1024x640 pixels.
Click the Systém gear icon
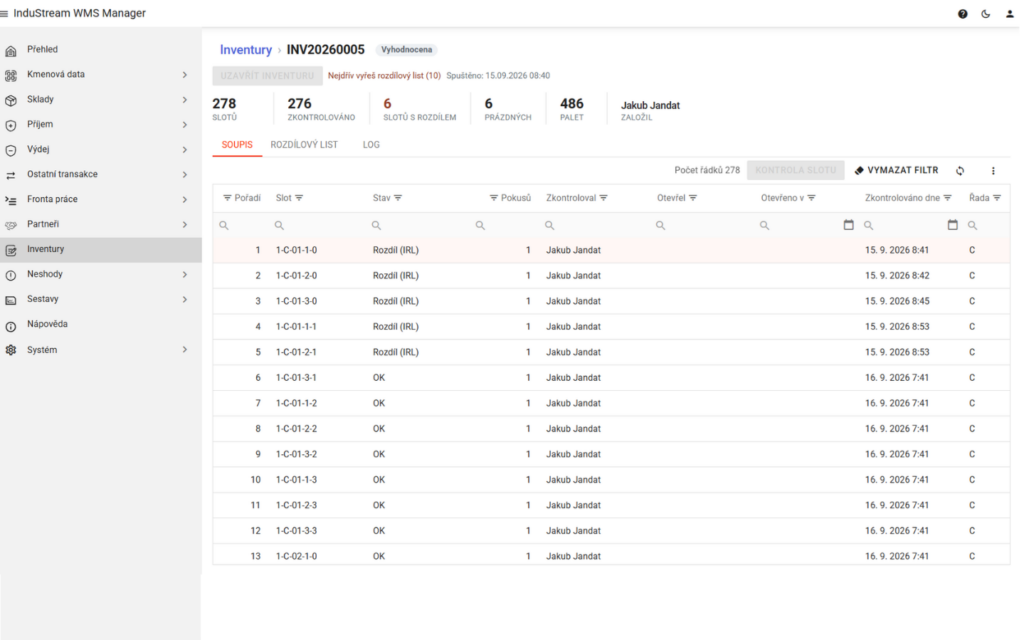pyautogui.click(x=11, y=350)
